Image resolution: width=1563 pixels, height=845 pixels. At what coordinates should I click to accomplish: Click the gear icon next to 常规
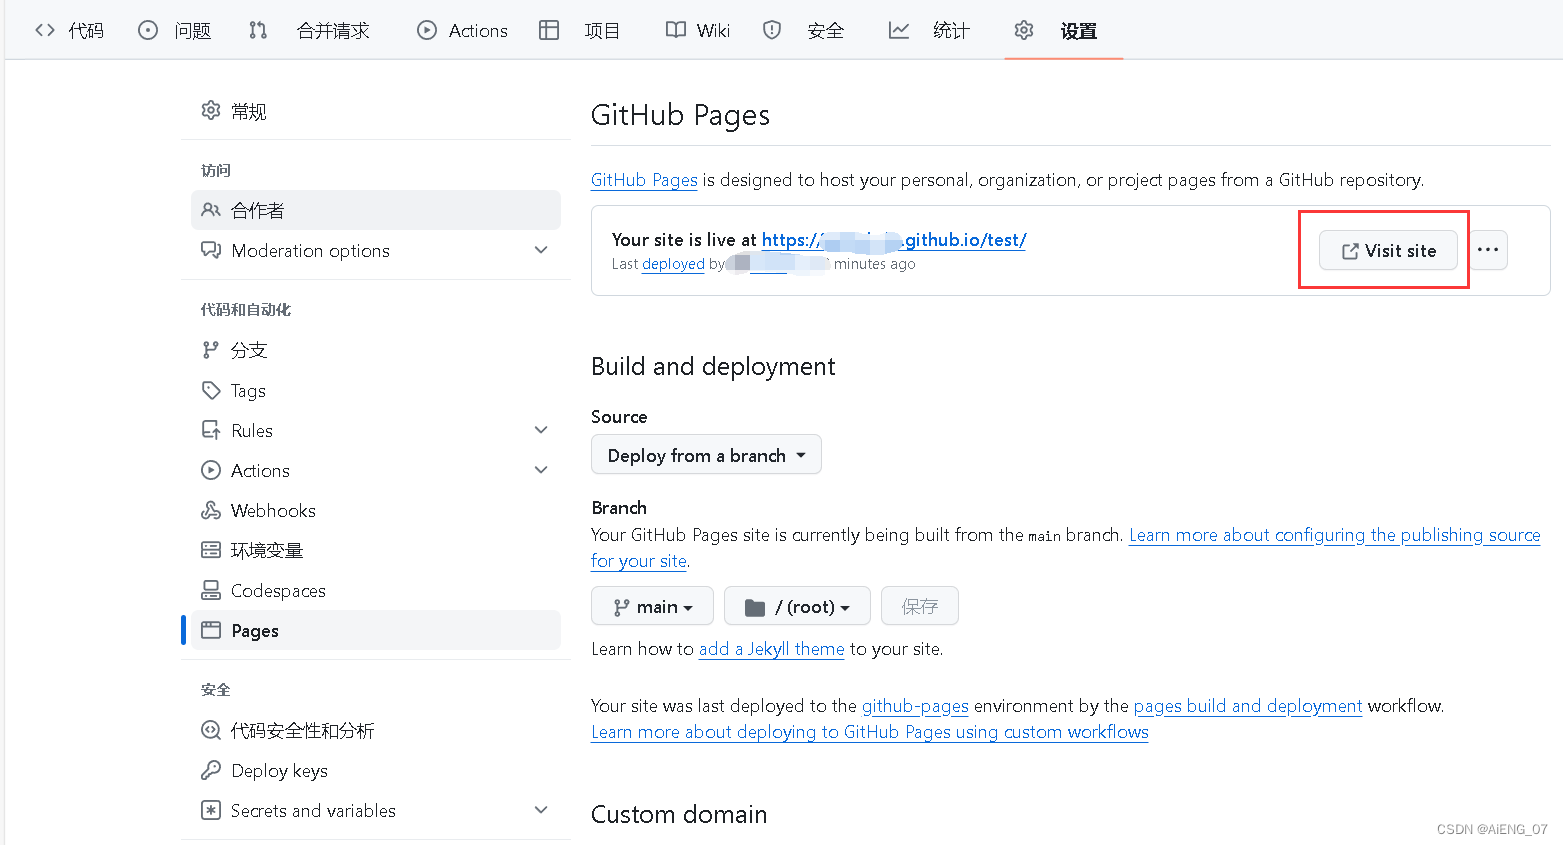(x=211, y=110)
